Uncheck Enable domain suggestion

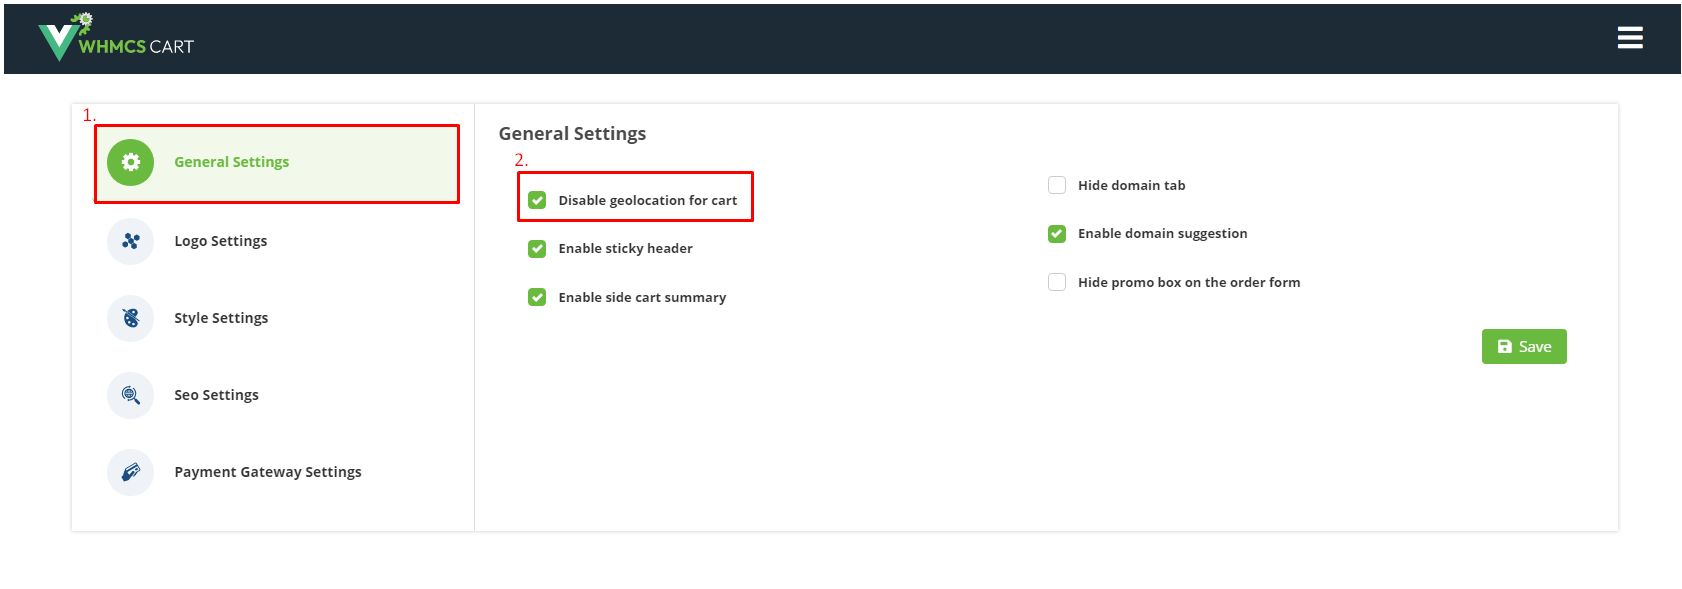pyautogui.click(x=1057, y=234)
